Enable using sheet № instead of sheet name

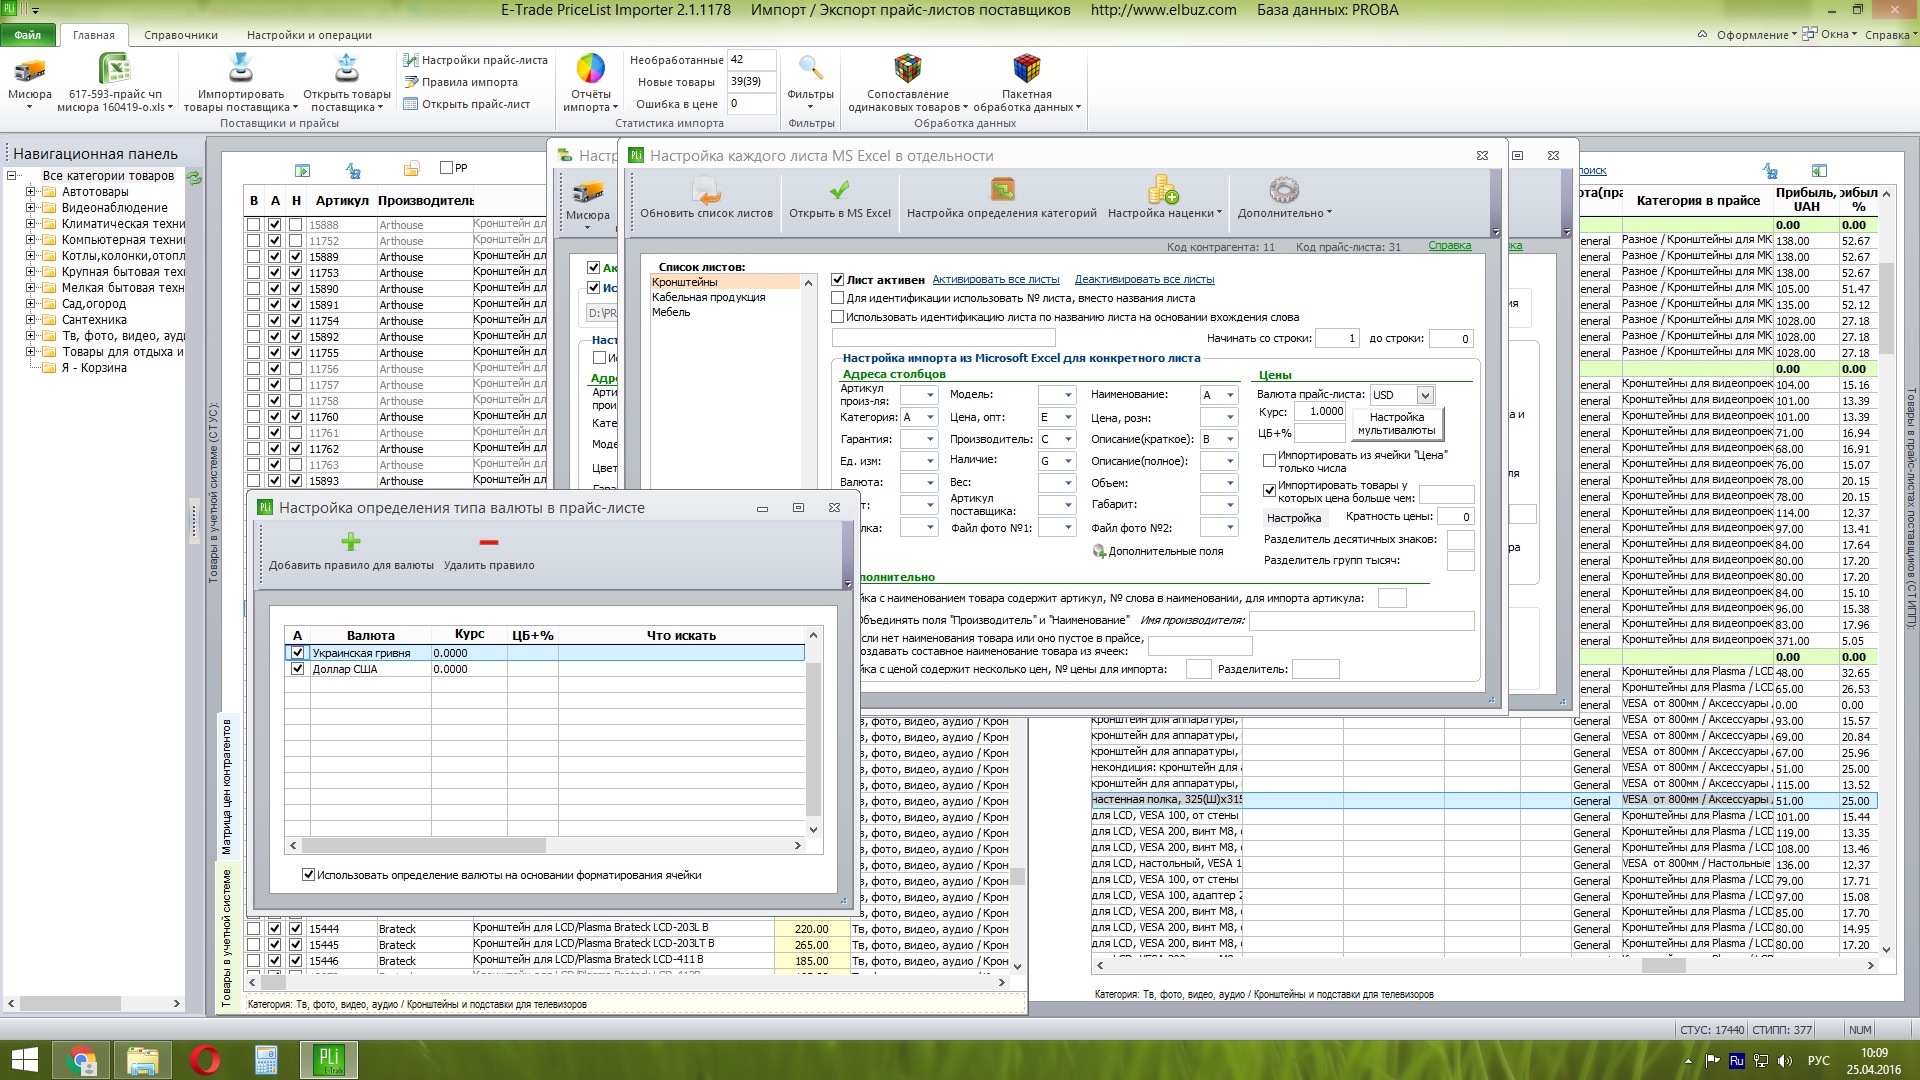click(838, 298)
